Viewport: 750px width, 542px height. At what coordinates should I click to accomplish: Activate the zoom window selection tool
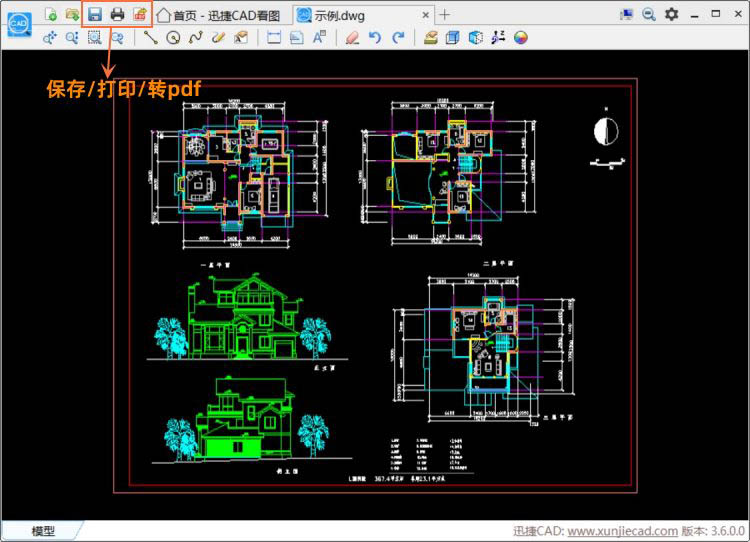click(x=95, y=37)
